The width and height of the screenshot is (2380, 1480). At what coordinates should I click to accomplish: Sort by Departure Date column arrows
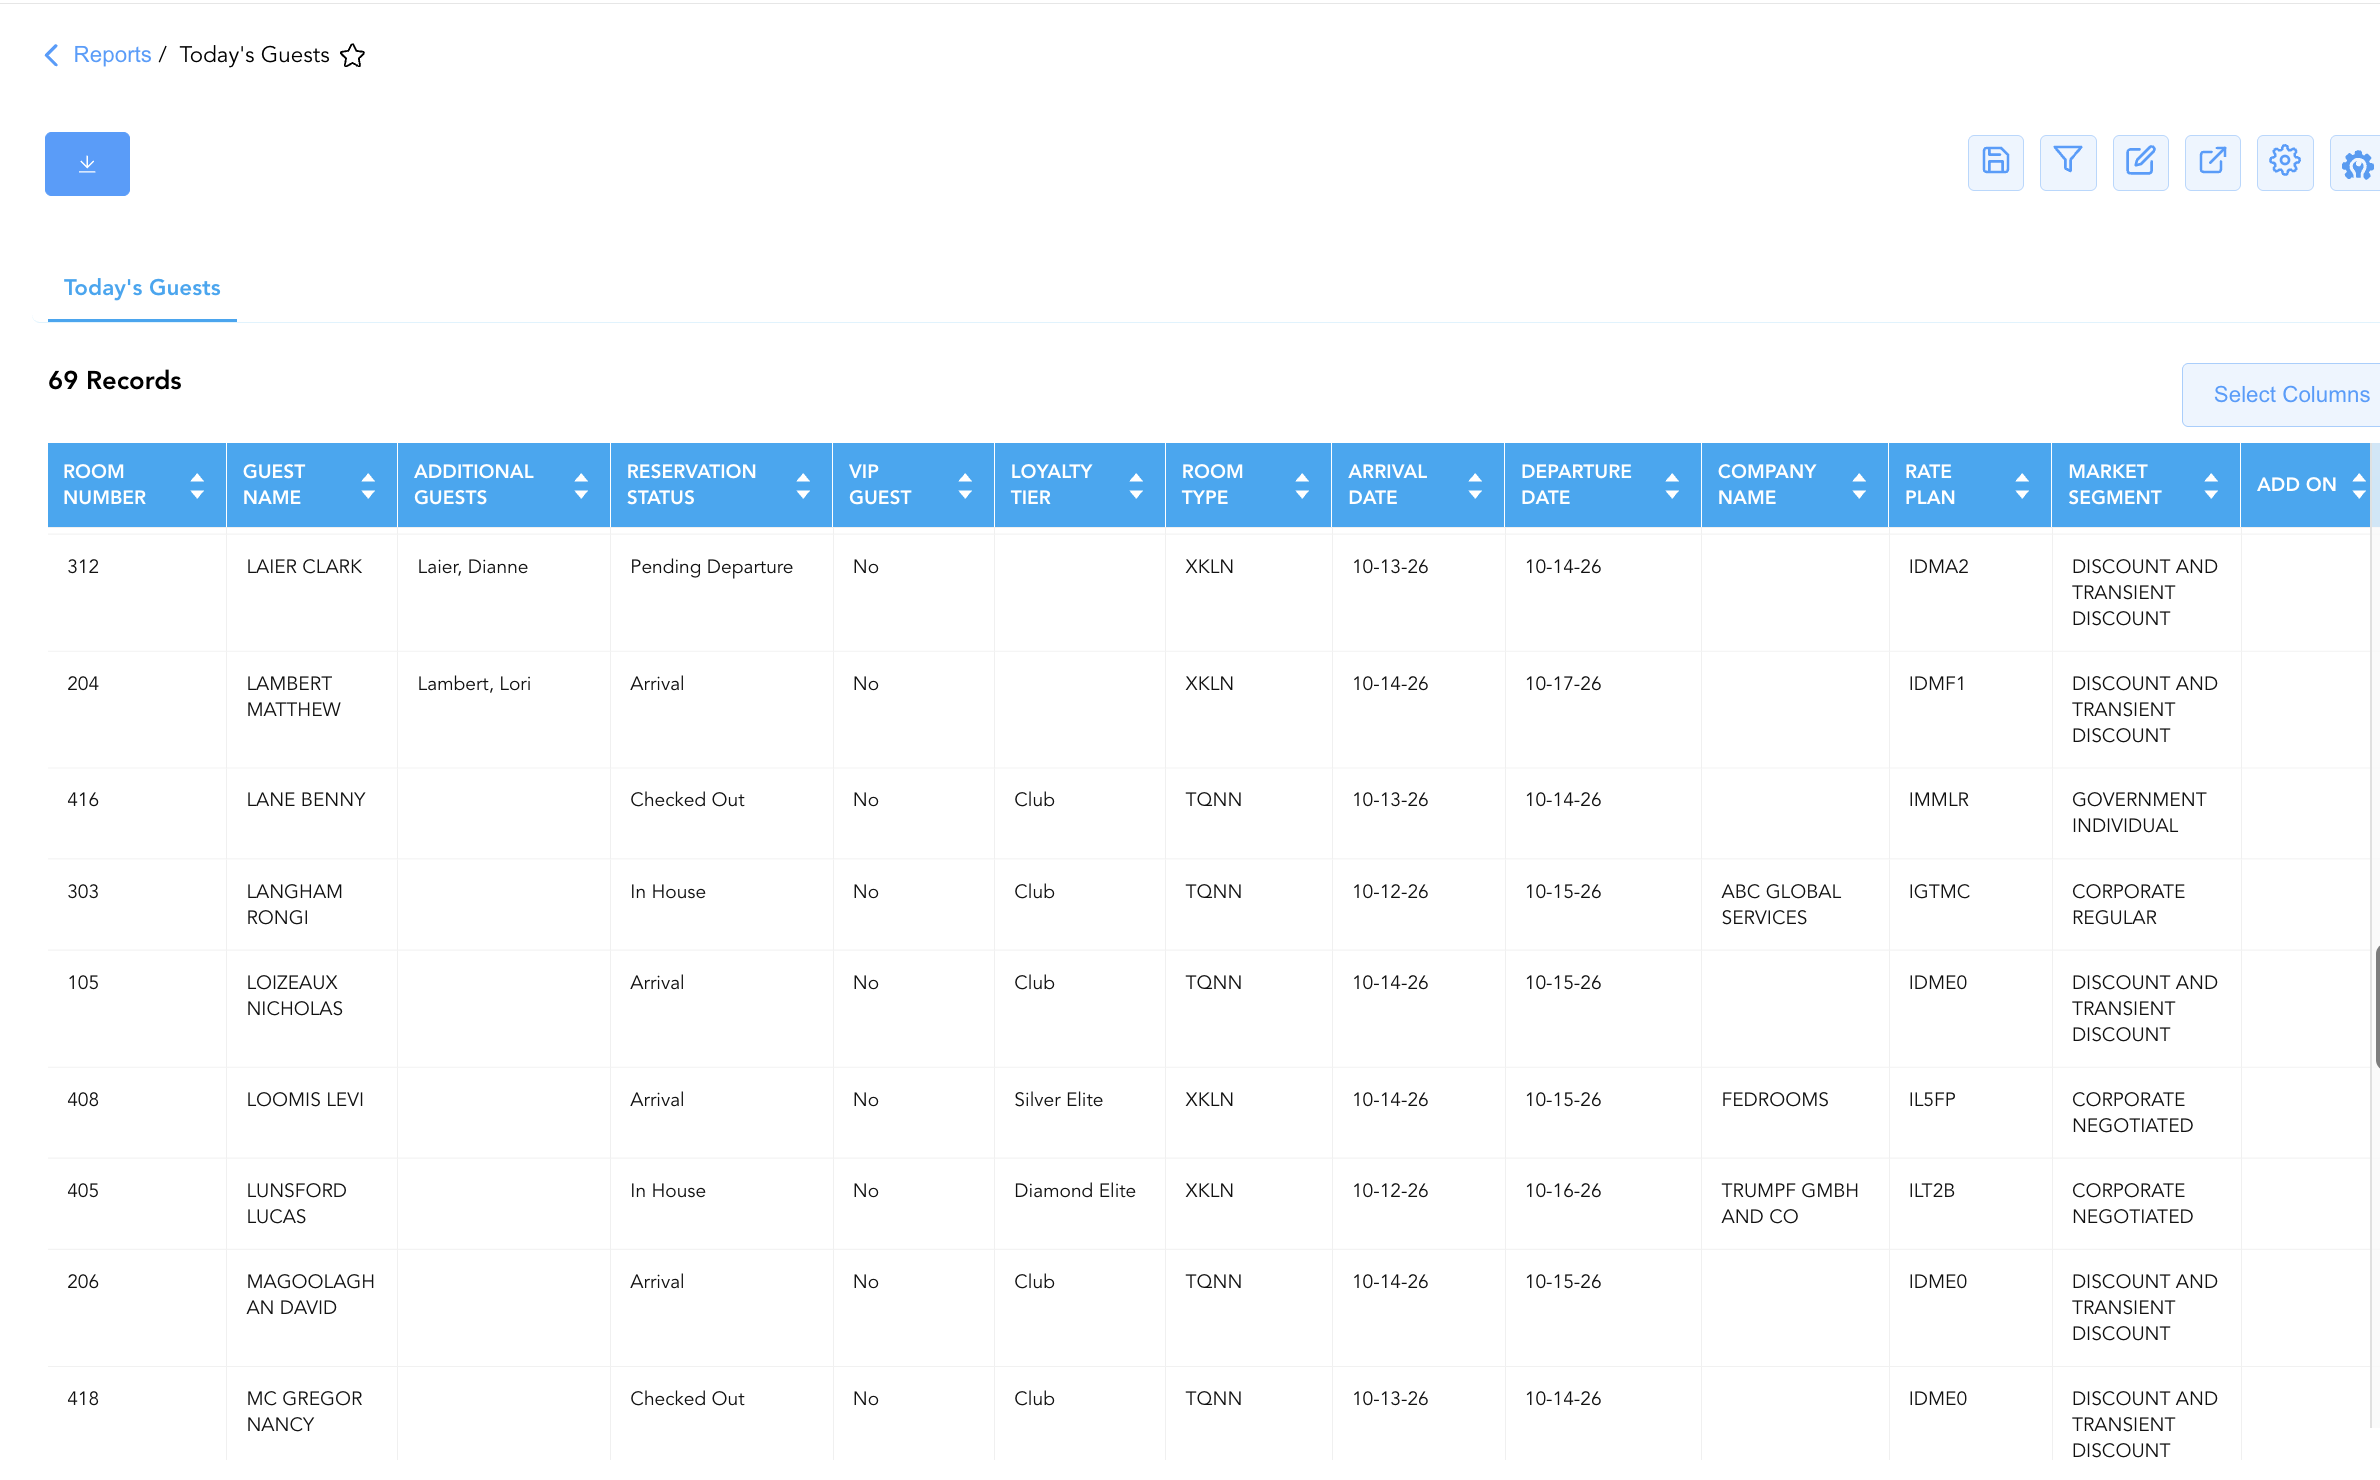click(1672, 486)
